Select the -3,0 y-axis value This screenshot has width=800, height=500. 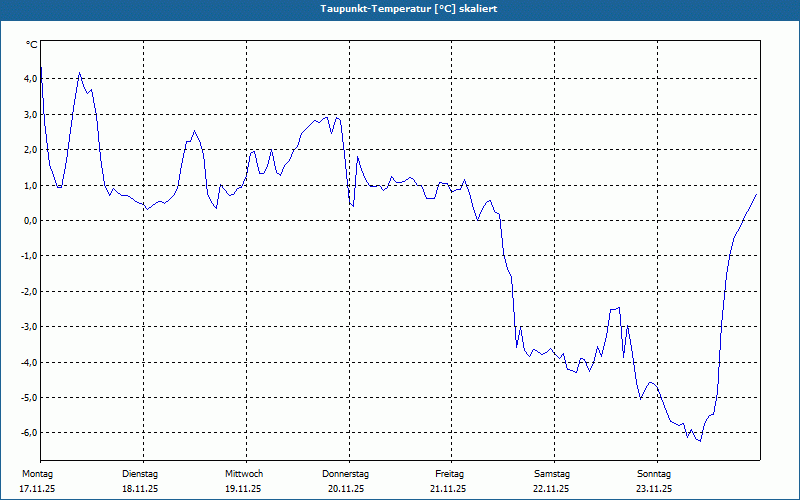(29, 327)
